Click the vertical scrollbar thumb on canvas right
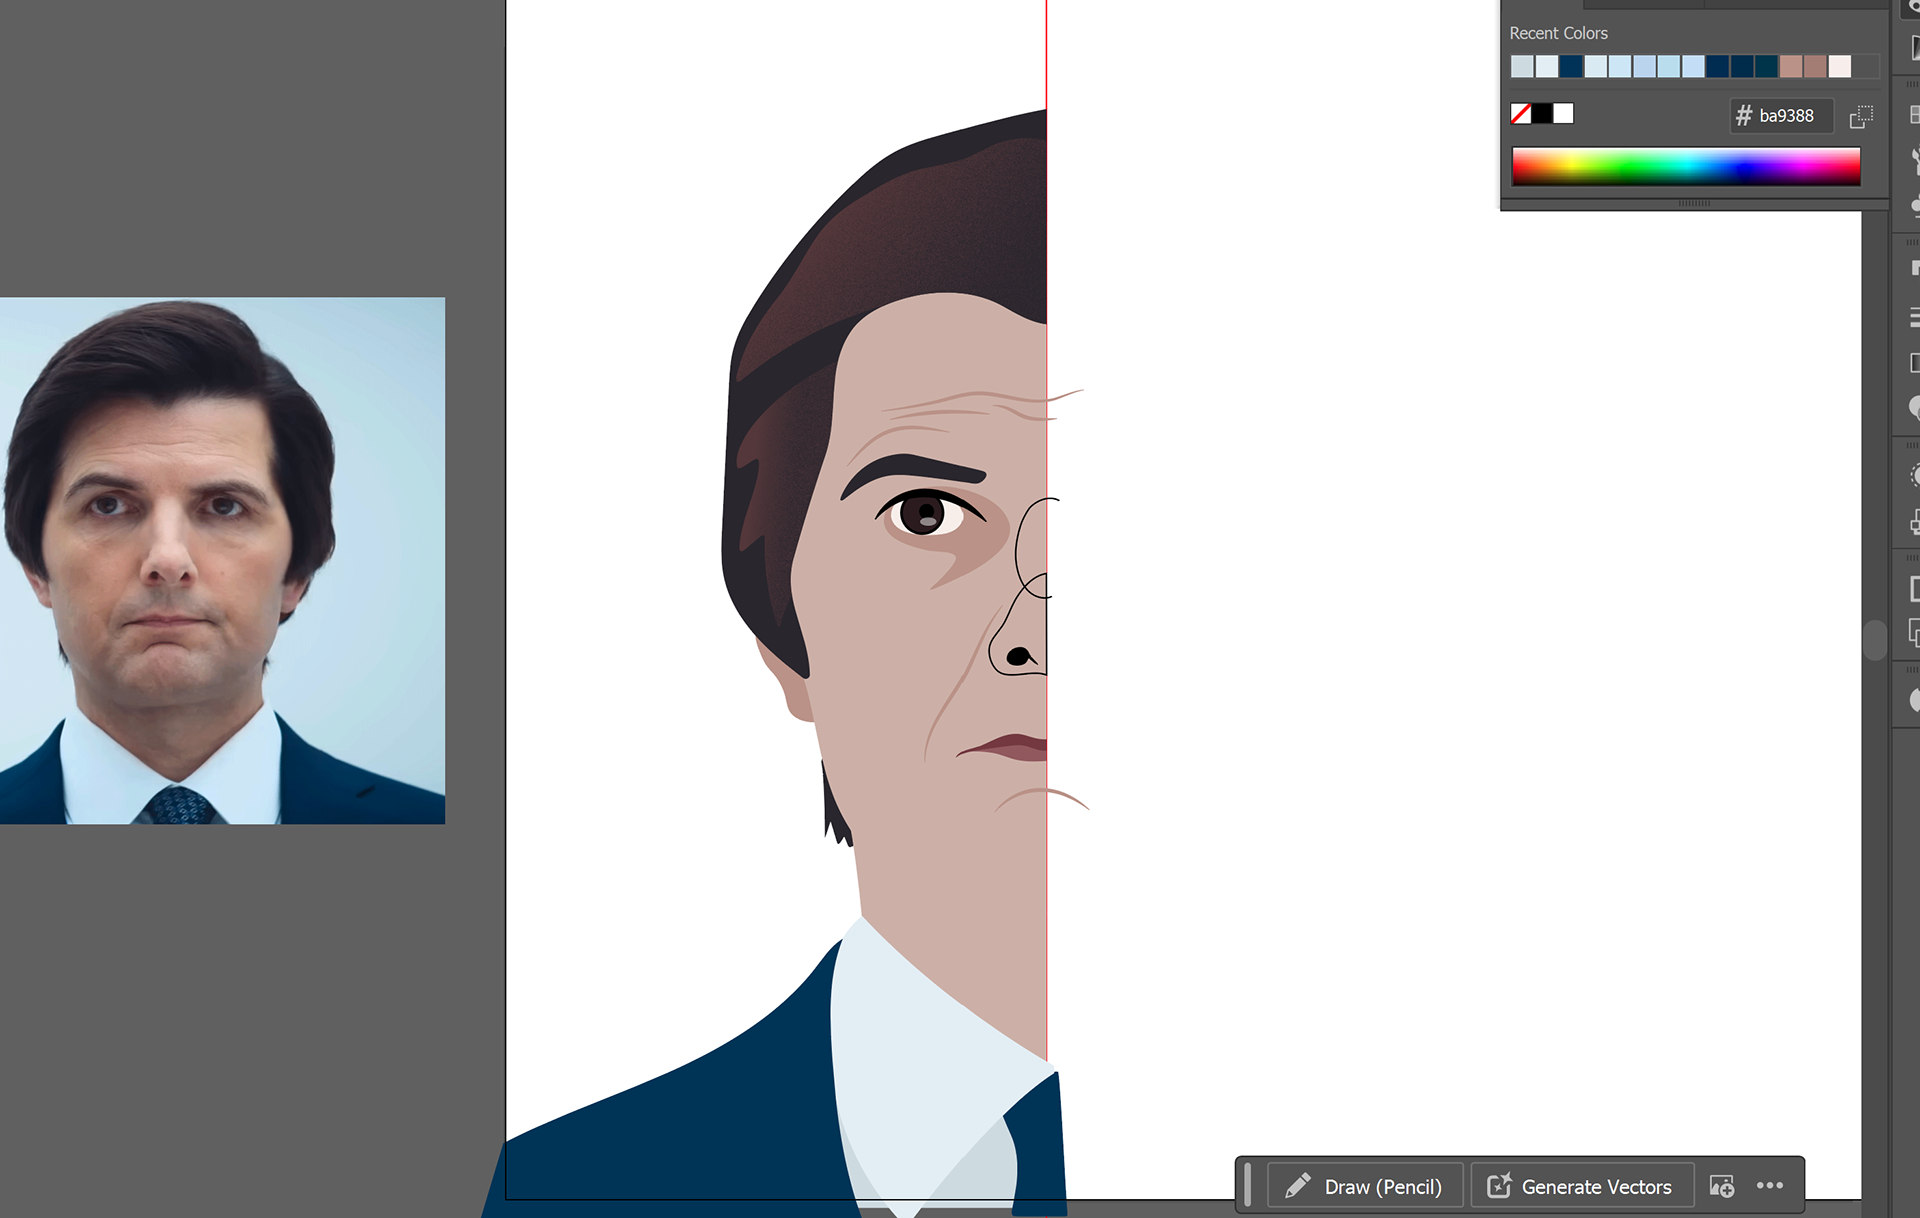This screenshot has width=1920, height=1218. pyautogui.click(x=1875, y=640)
